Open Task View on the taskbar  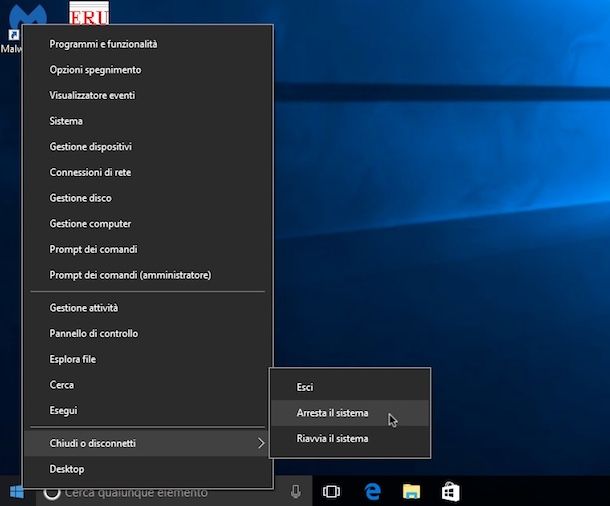pyautogui.click(x=331, y=492)
